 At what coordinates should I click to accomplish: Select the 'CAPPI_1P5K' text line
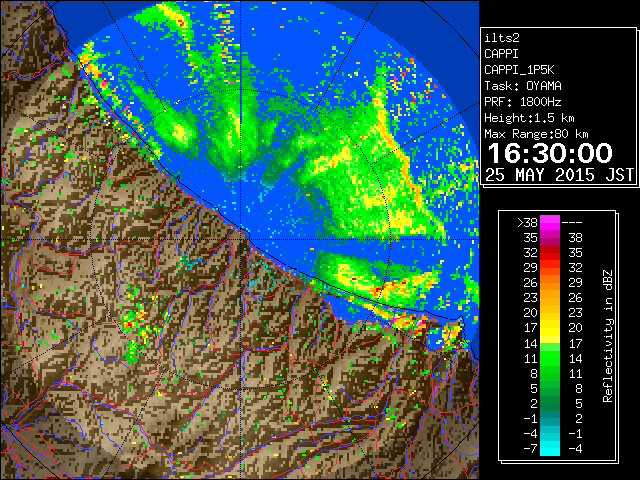(519, 70)
